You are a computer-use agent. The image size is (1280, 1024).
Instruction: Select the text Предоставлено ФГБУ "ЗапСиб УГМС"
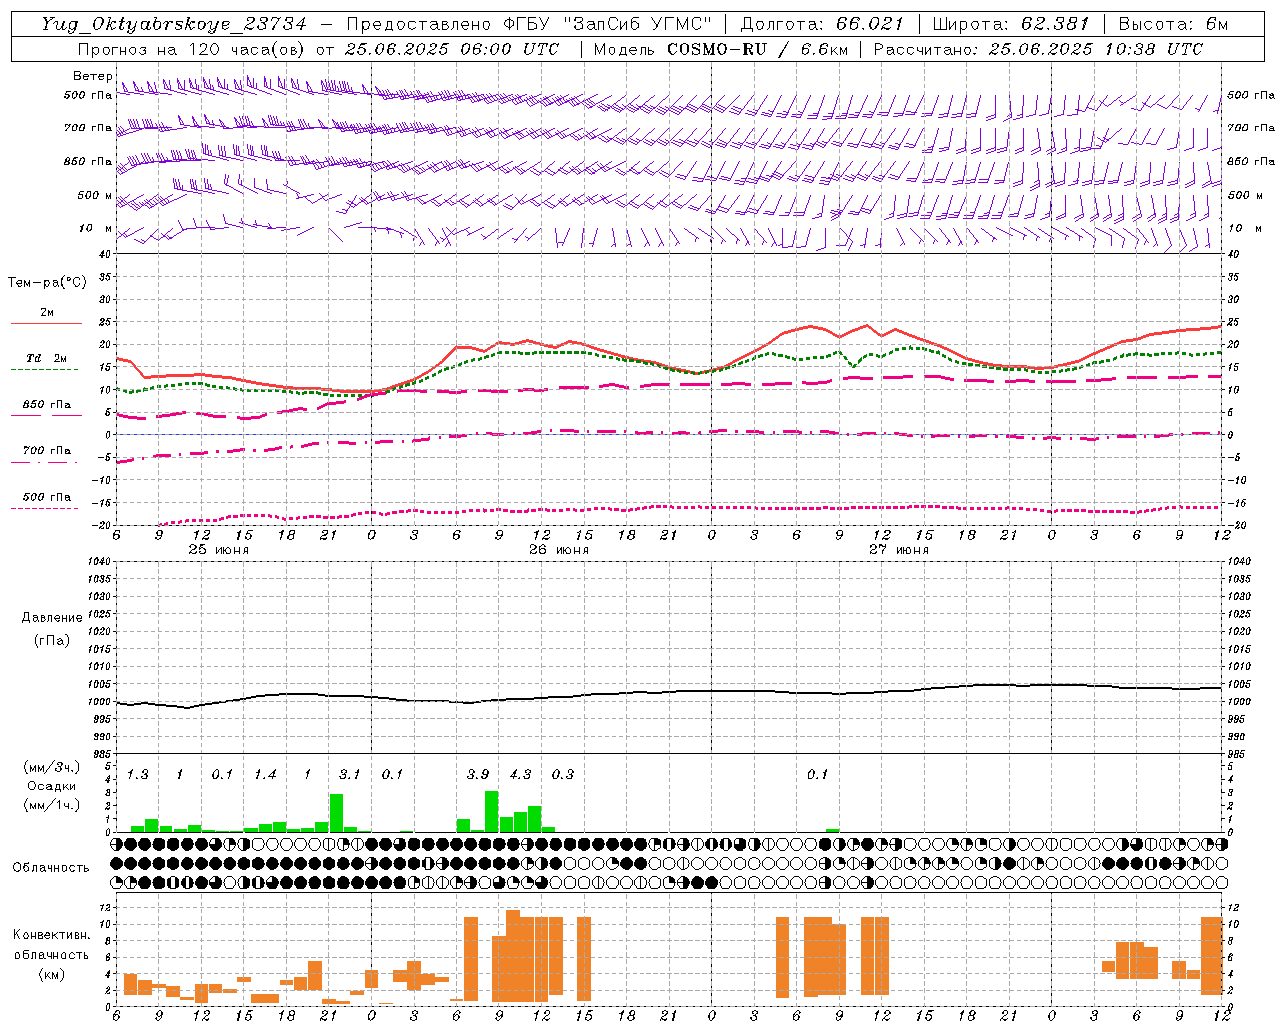pyautogui.click(x=528, y=24)
